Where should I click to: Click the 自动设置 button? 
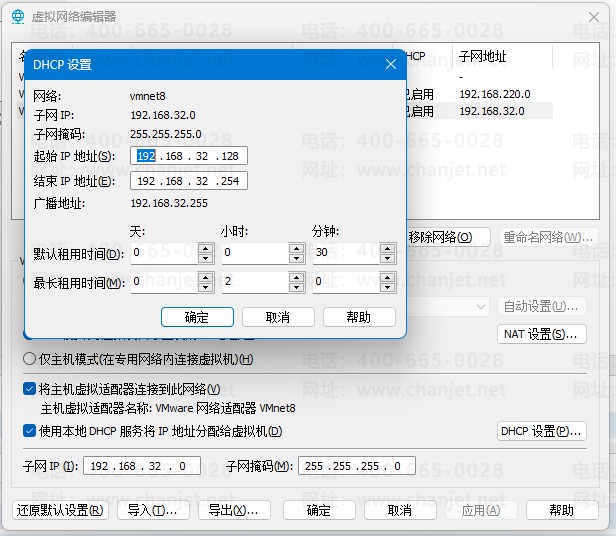coord(542,306)
